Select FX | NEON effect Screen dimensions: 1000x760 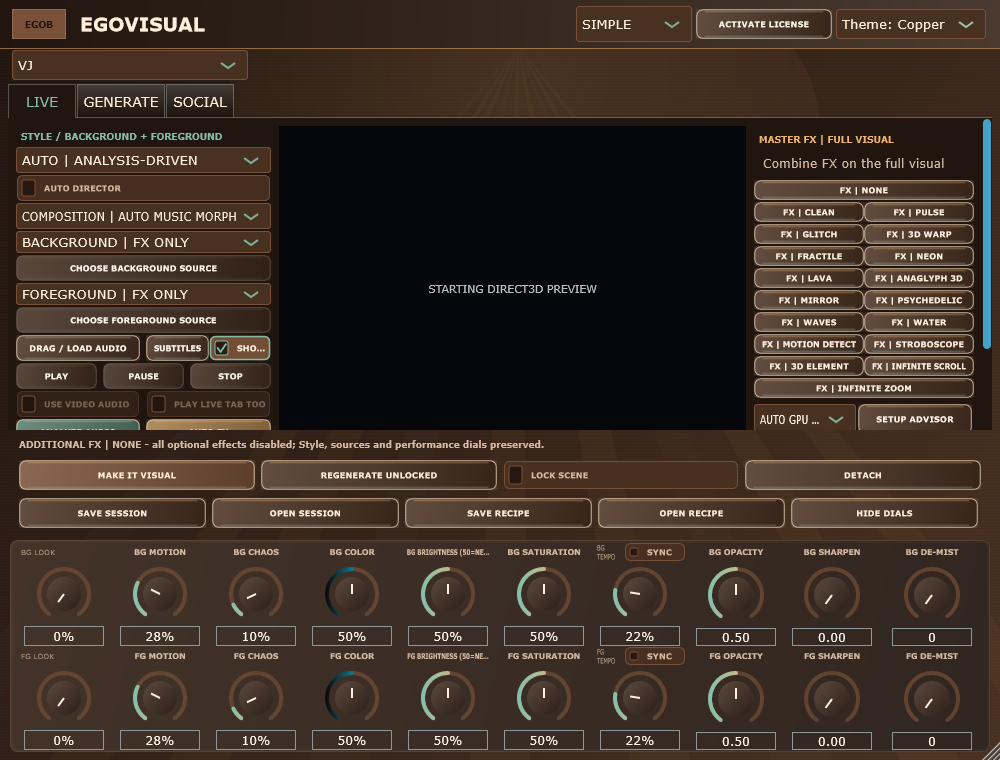coord(919,256)
